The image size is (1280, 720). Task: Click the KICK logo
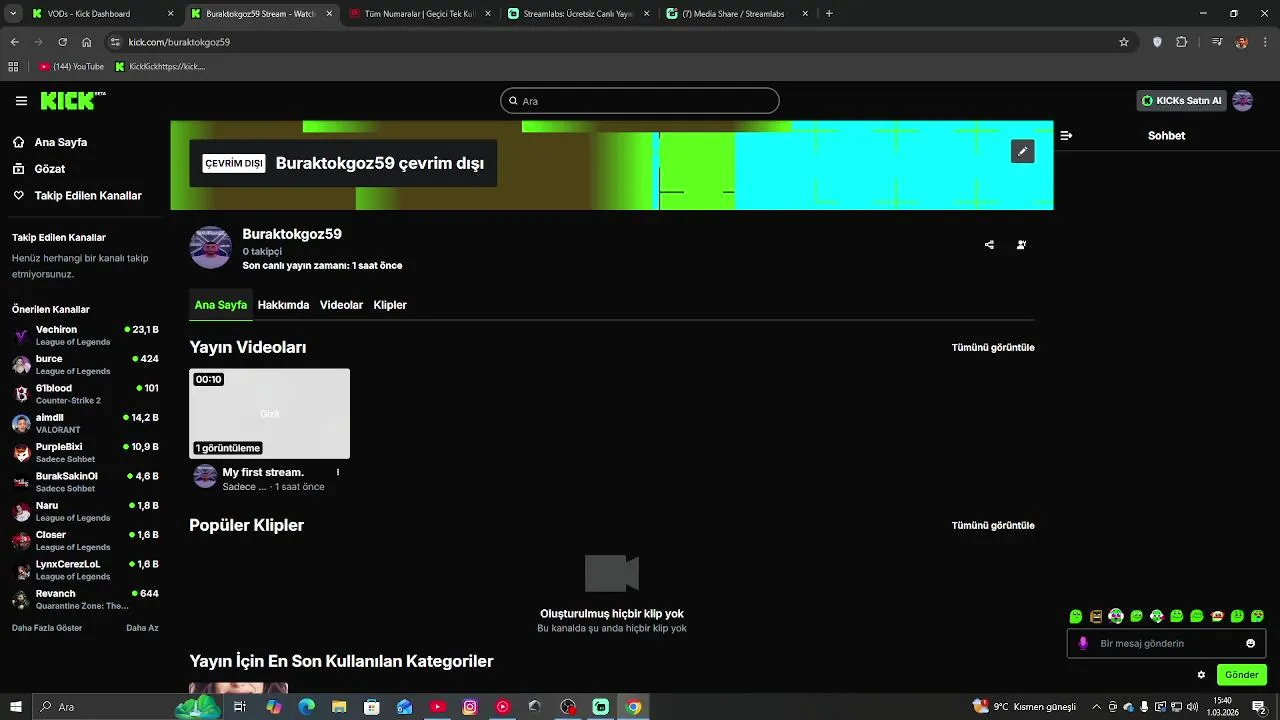coord(72,101)
